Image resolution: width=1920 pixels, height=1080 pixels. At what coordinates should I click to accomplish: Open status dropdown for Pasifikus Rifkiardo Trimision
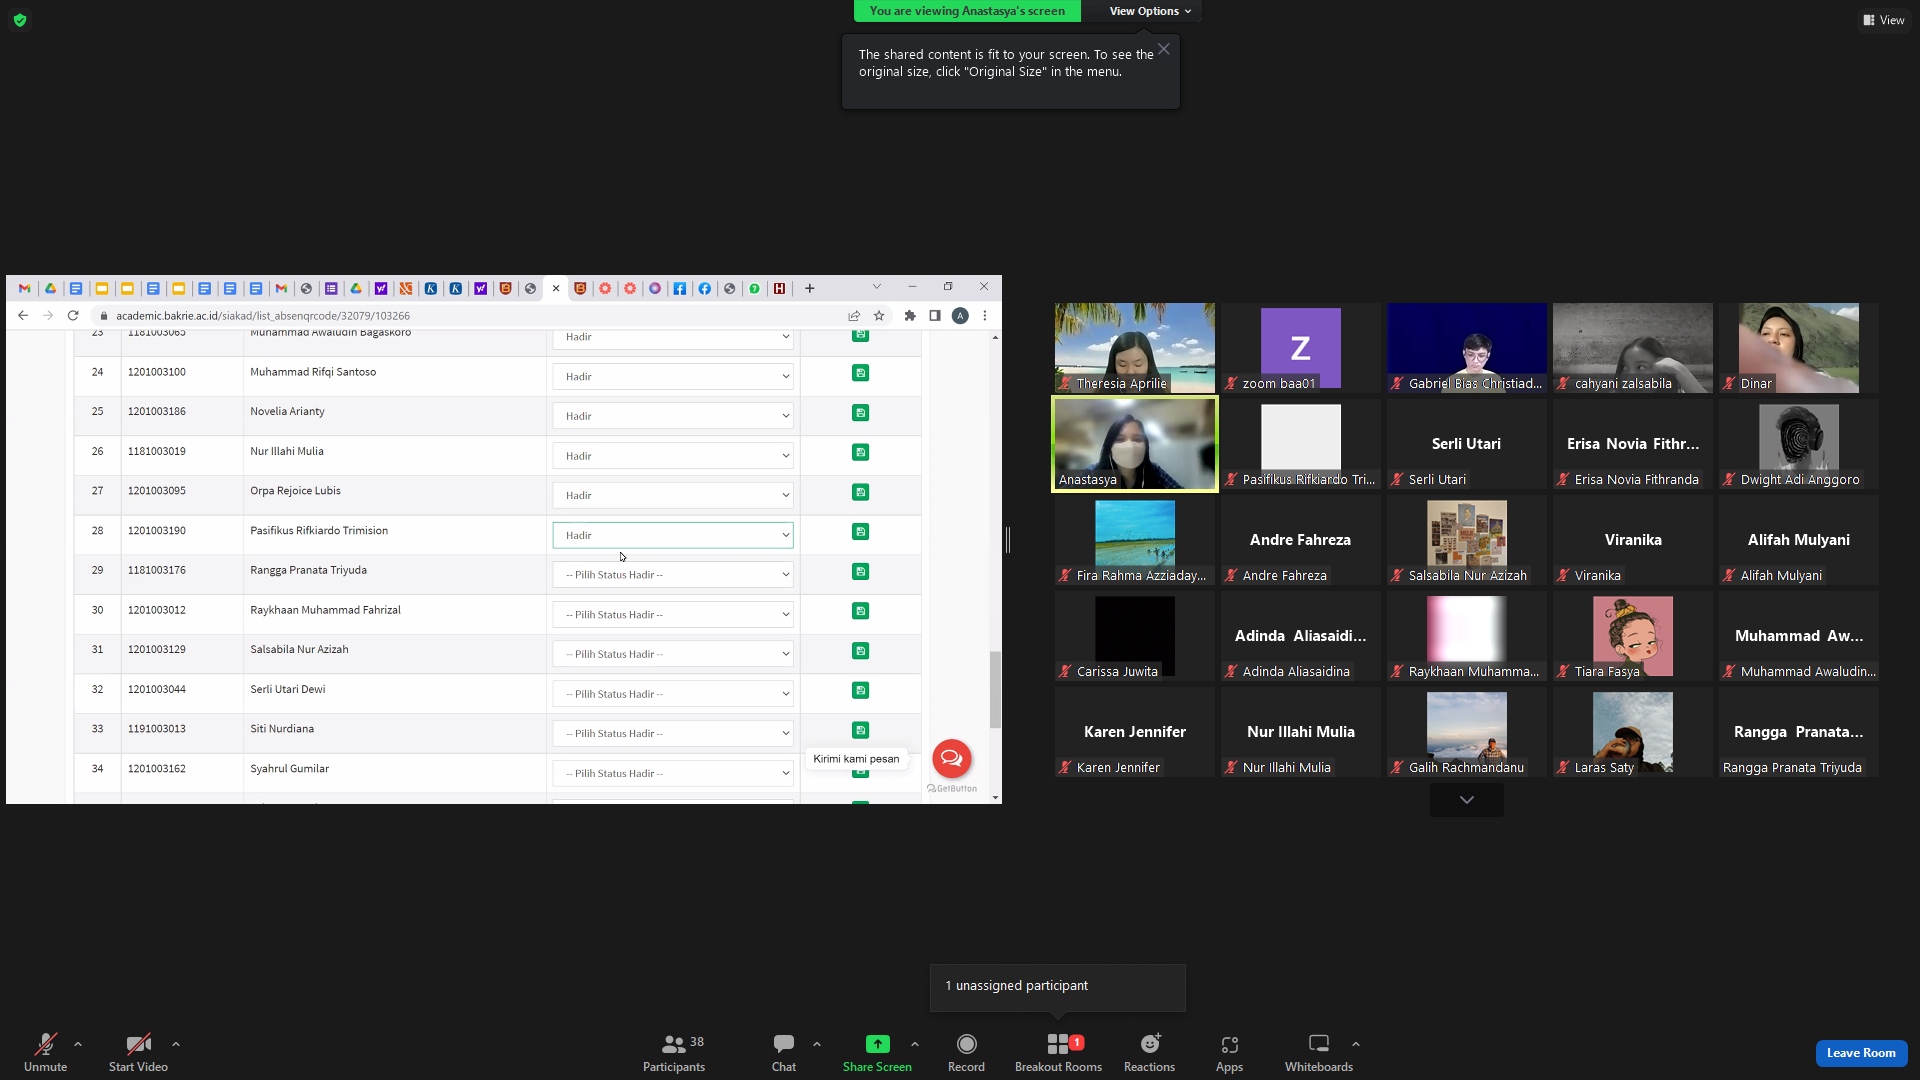point(673,535)
